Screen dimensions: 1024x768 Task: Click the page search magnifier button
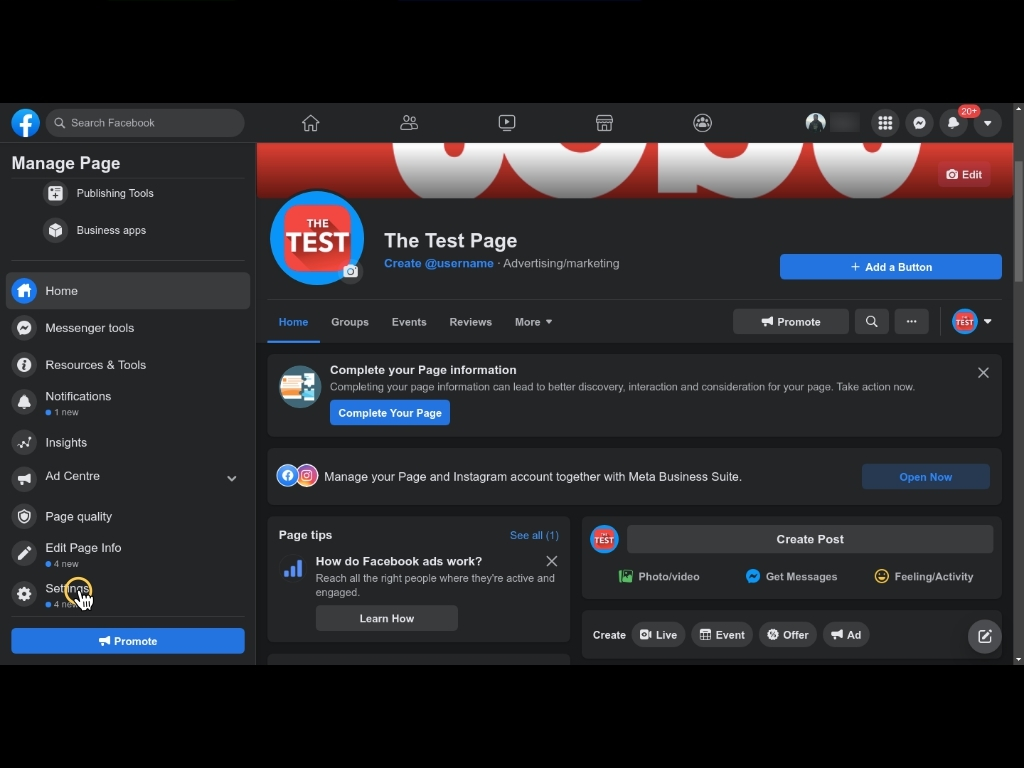pyautogui.click(x=871, y=321)
